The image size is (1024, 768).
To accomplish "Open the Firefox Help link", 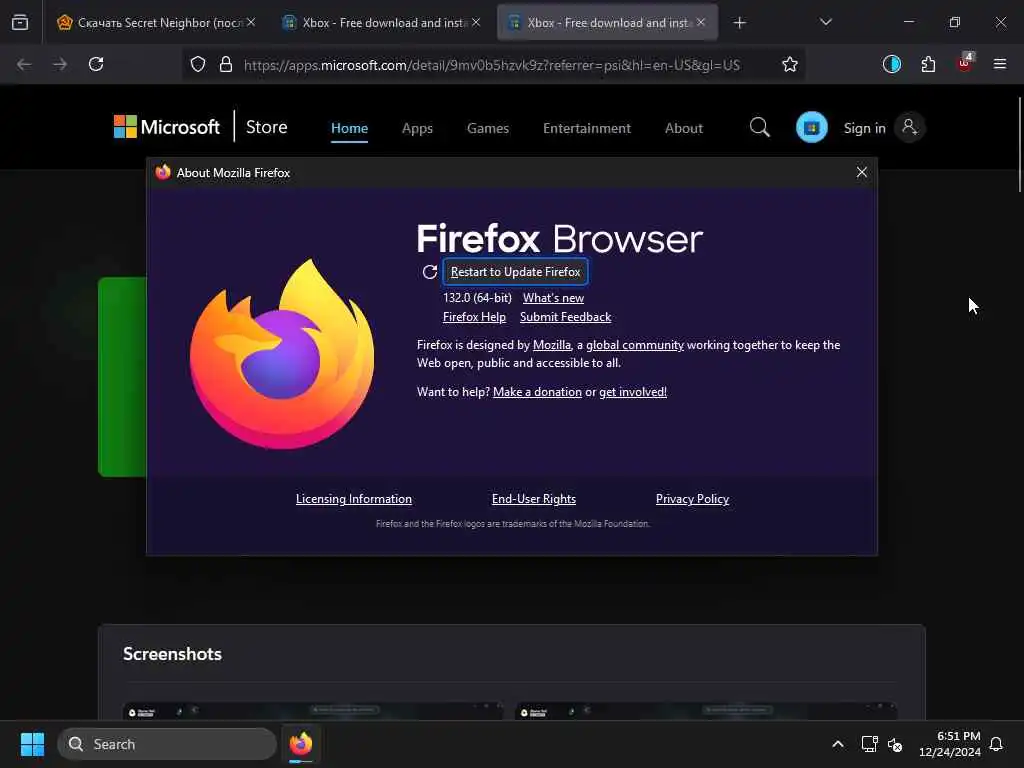I will point(474,317).
